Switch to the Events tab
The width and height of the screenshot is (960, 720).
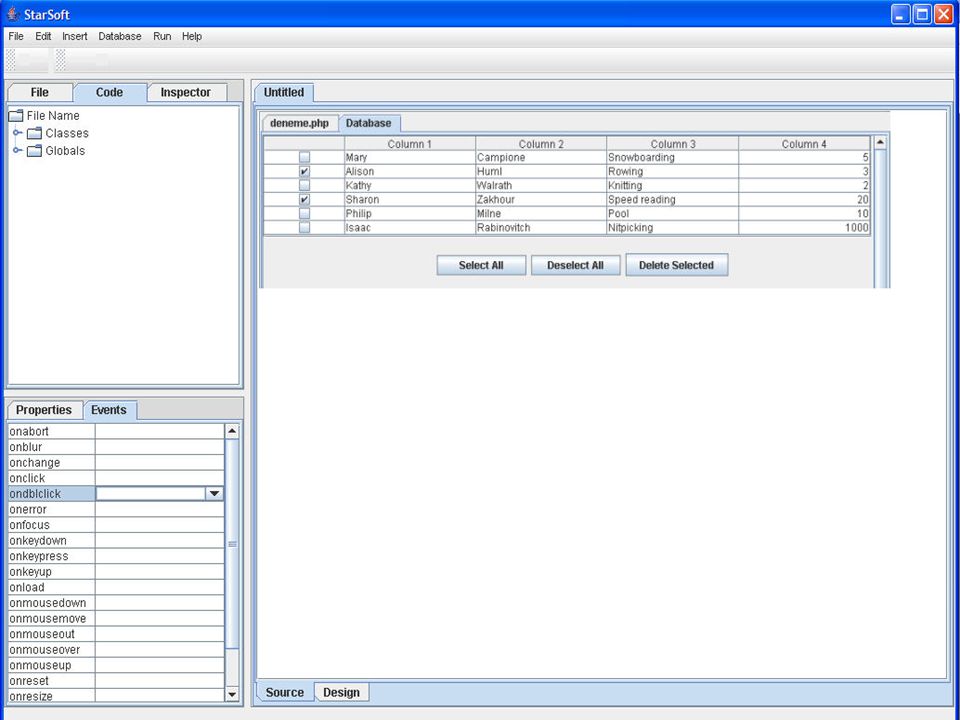pyautogui.click(x=109, y=410)
